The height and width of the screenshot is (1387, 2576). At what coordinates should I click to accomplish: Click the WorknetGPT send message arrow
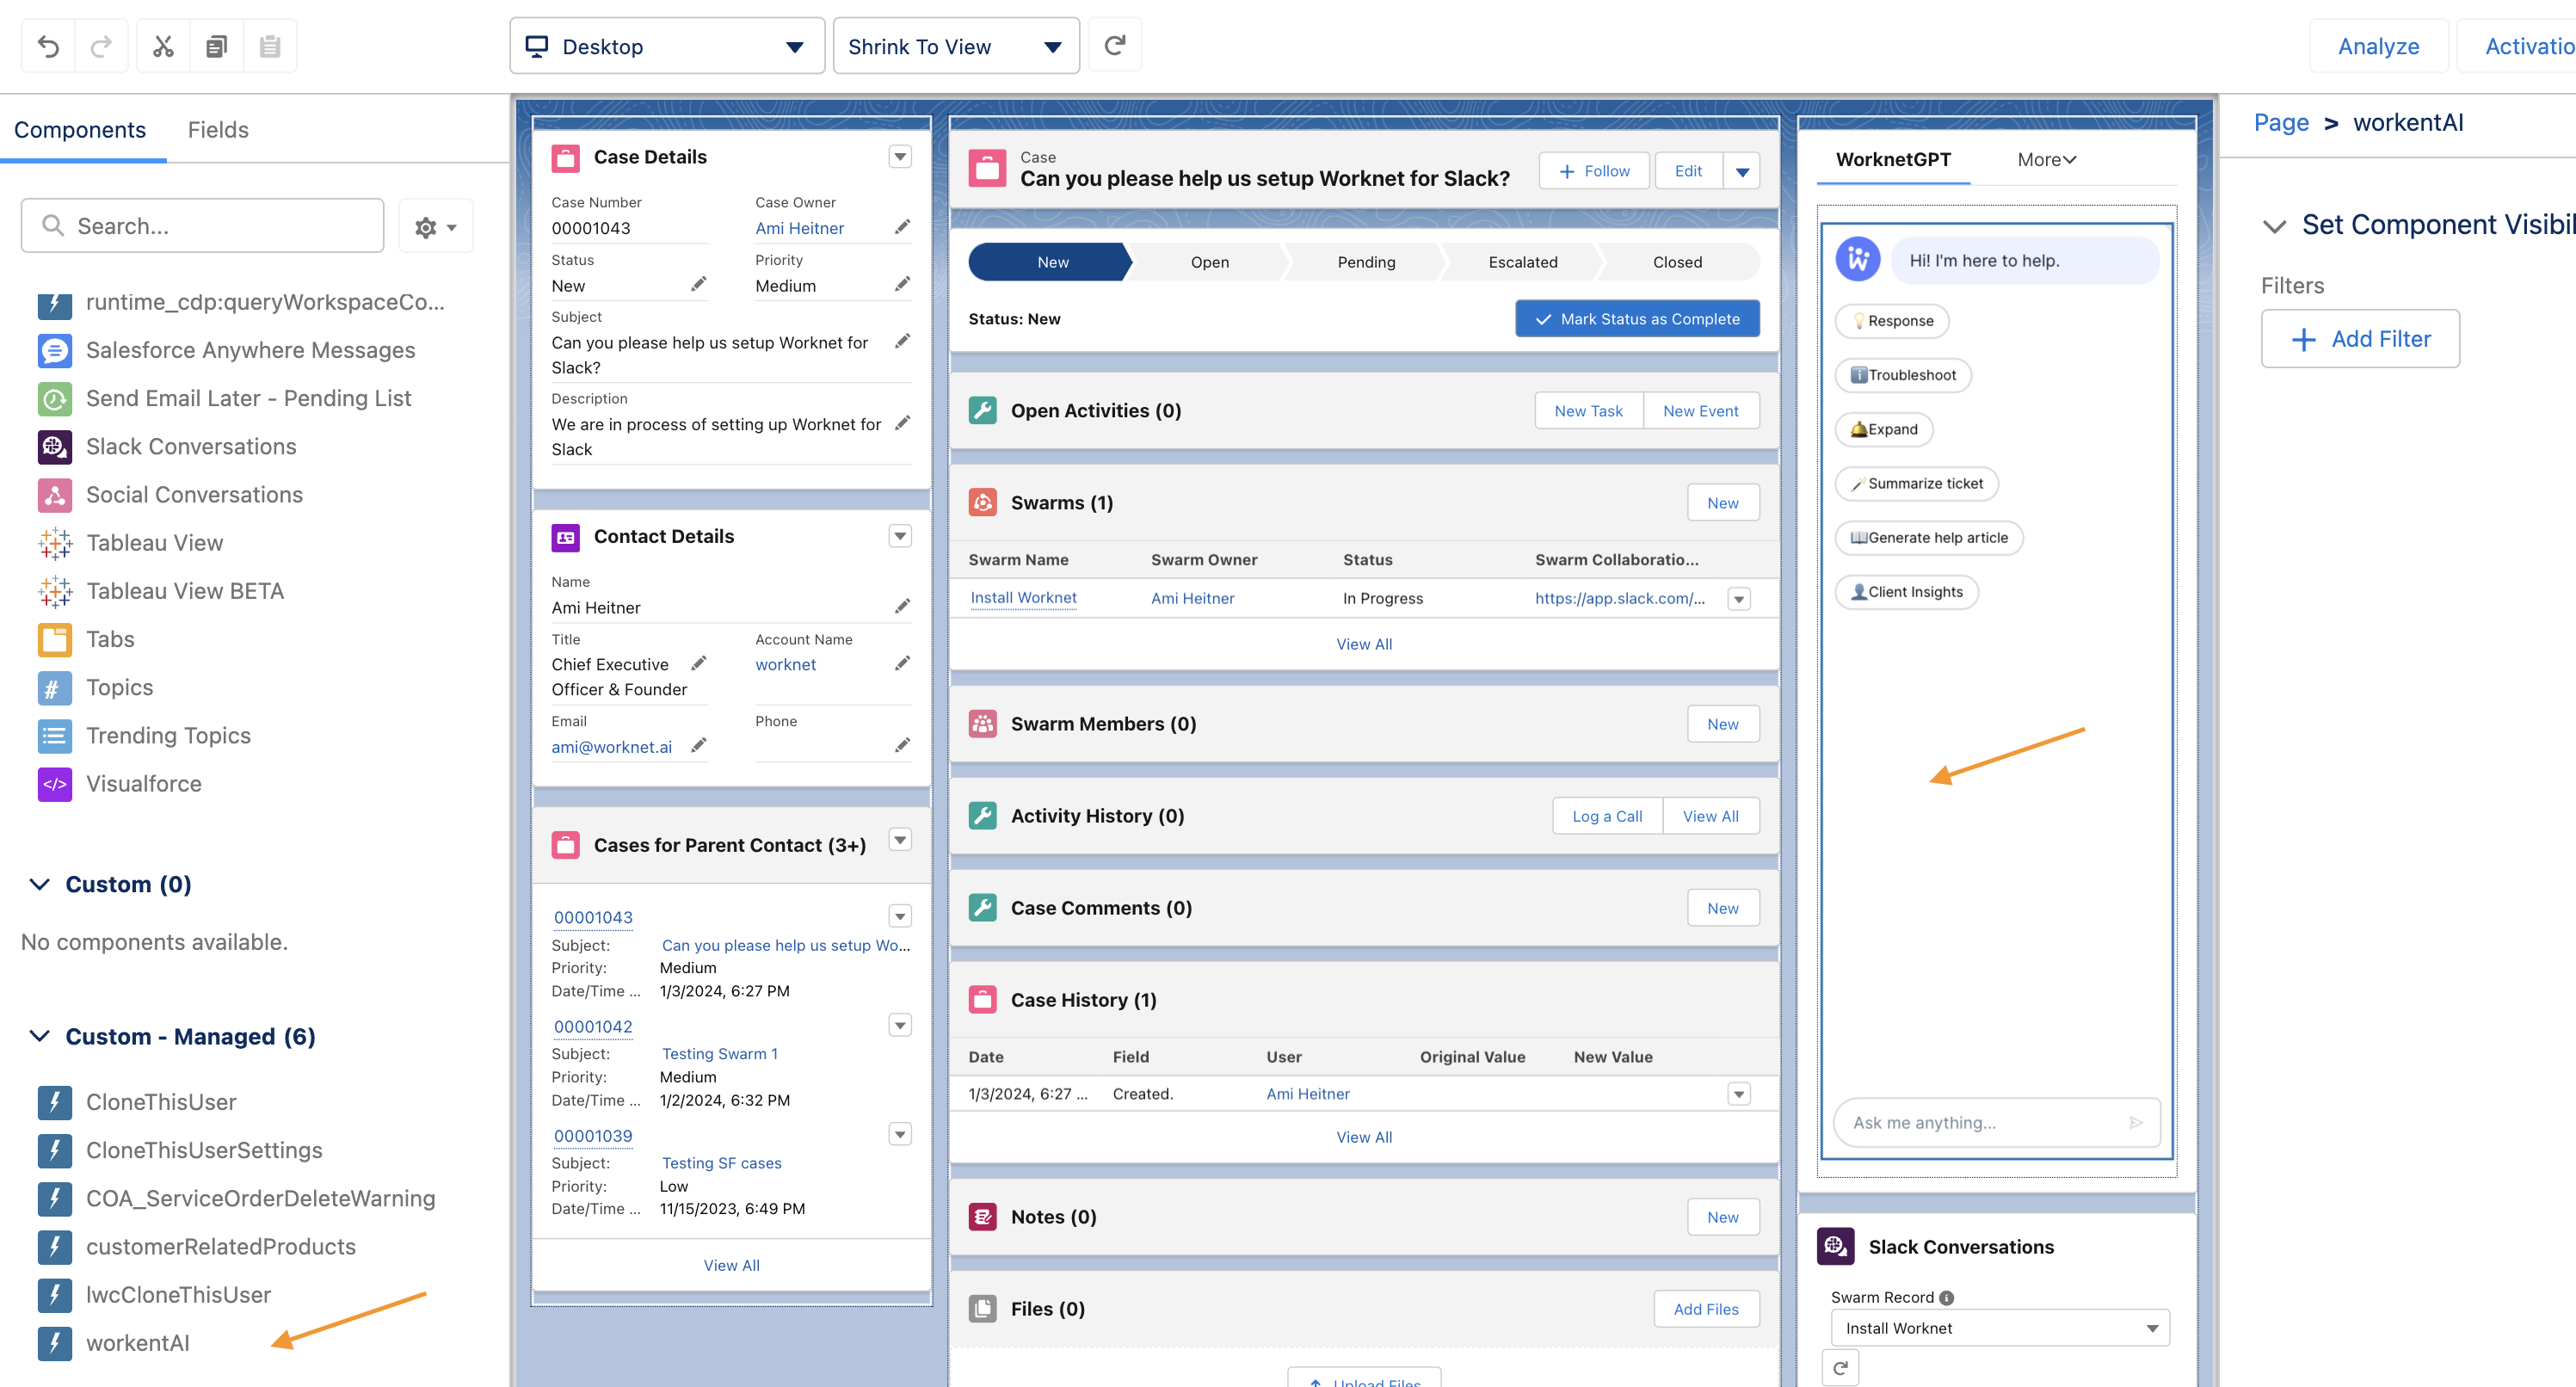point(2135,1122)
